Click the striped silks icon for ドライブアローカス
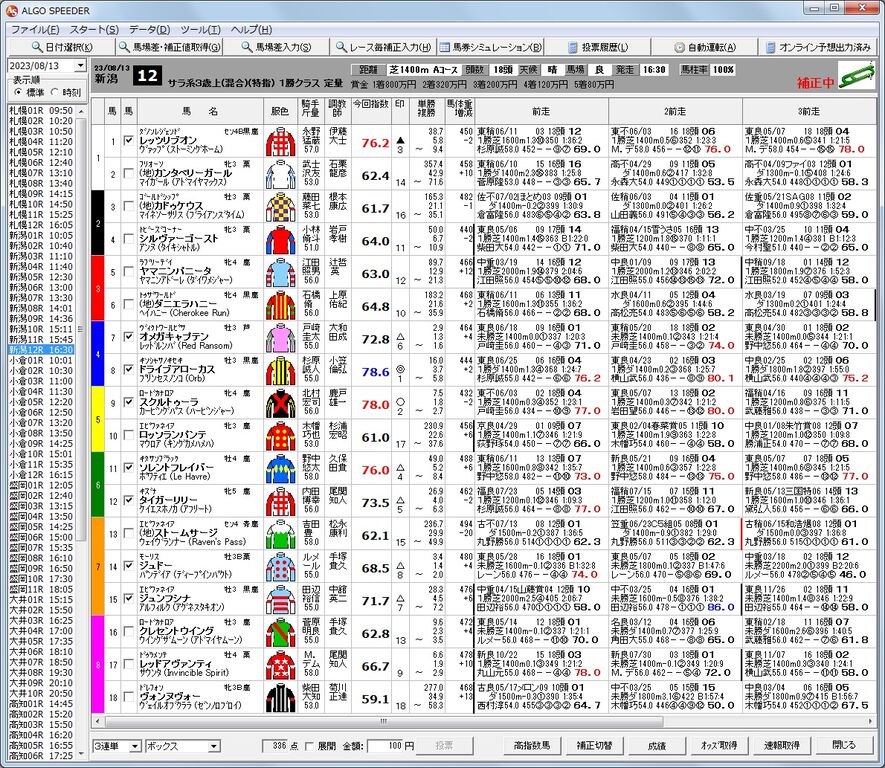The height and width of the screenshot is (768, 885). click(280, 371)
